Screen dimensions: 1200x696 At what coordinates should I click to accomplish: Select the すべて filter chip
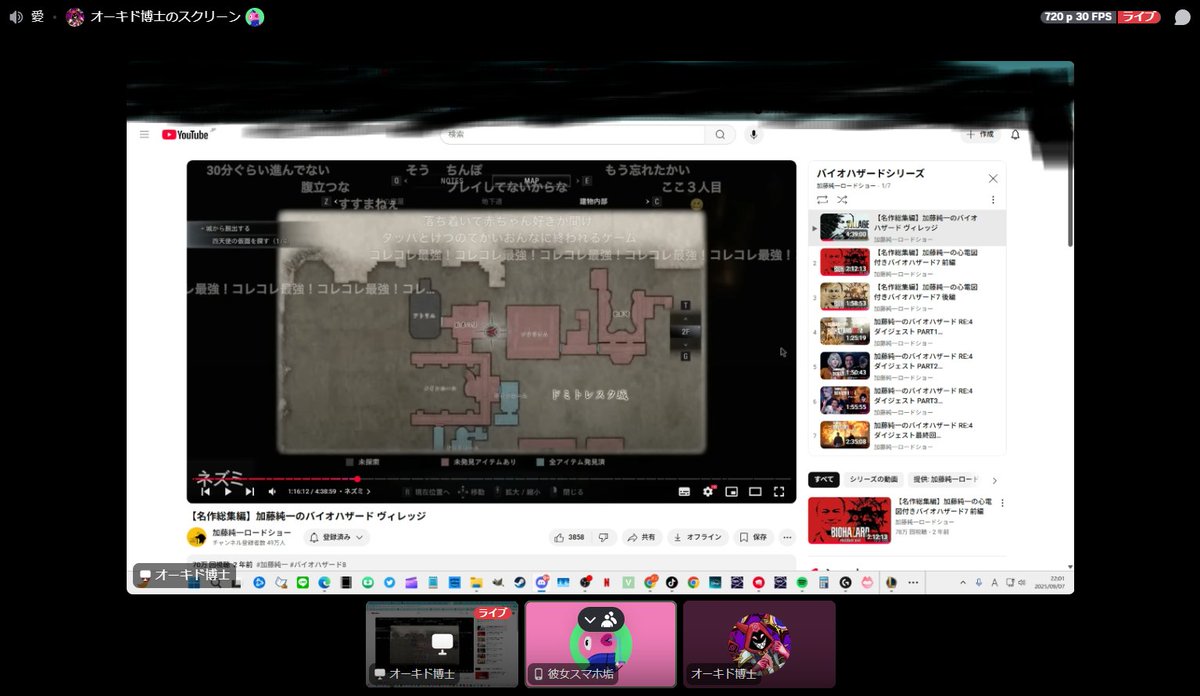pyautogui.click(x=823, y=480)
